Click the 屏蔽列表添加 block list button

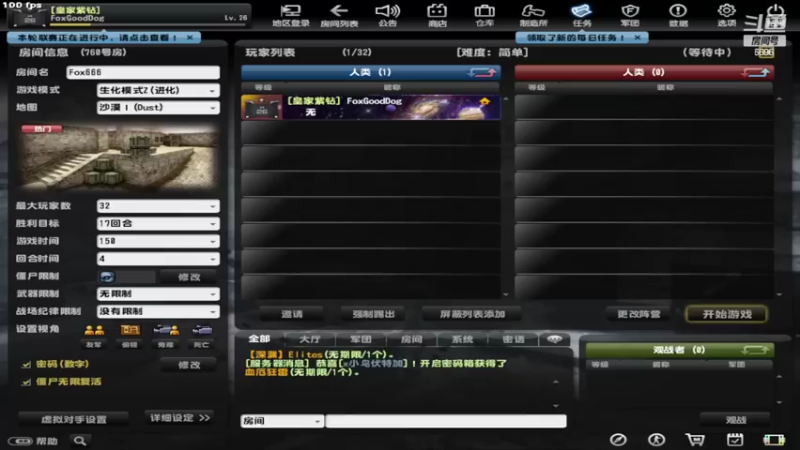pyautogui.click(x=472, y=314)
